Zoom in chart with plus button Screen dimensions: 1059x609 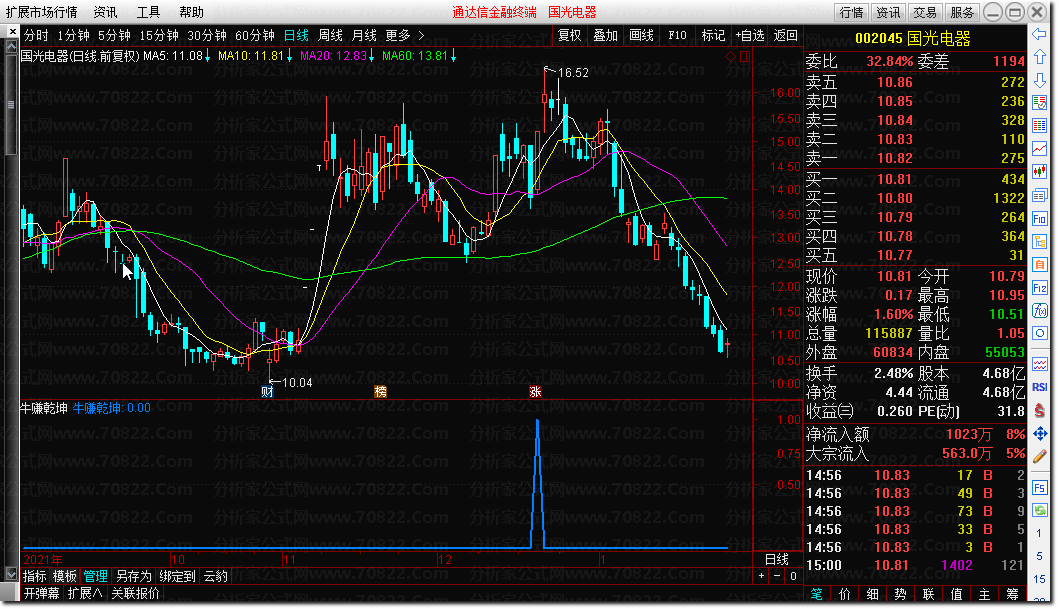click(x=762, y=576)
